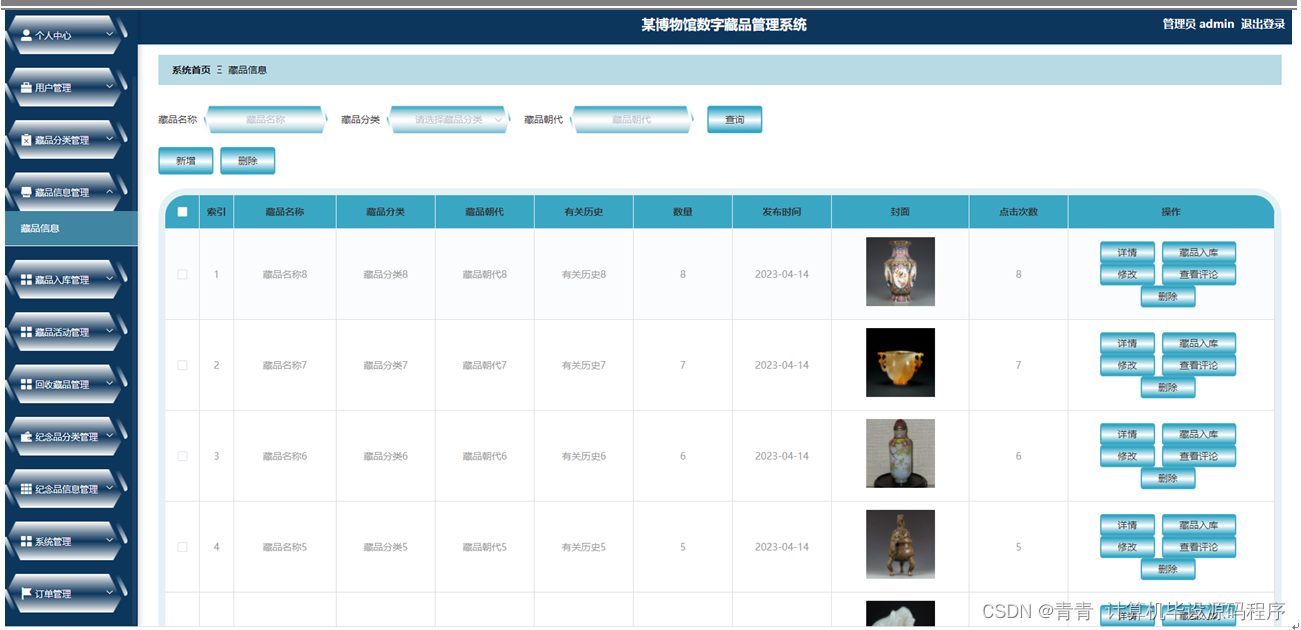Screen dimensions: 1301x630
Task: Click the 回收藏品管理 recycle icon
Action: pyautogui.click(x=27, y=383)
